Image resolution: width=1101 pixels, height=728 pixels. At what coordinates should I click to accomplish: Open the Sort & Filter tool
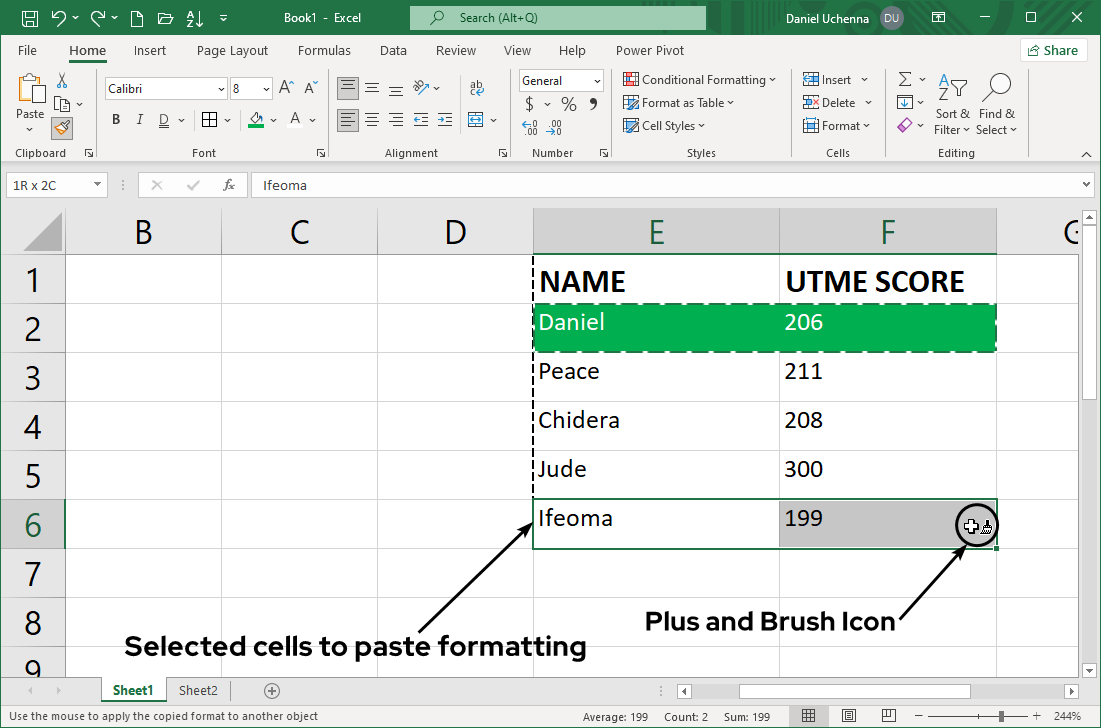click(x=951, y=105)
